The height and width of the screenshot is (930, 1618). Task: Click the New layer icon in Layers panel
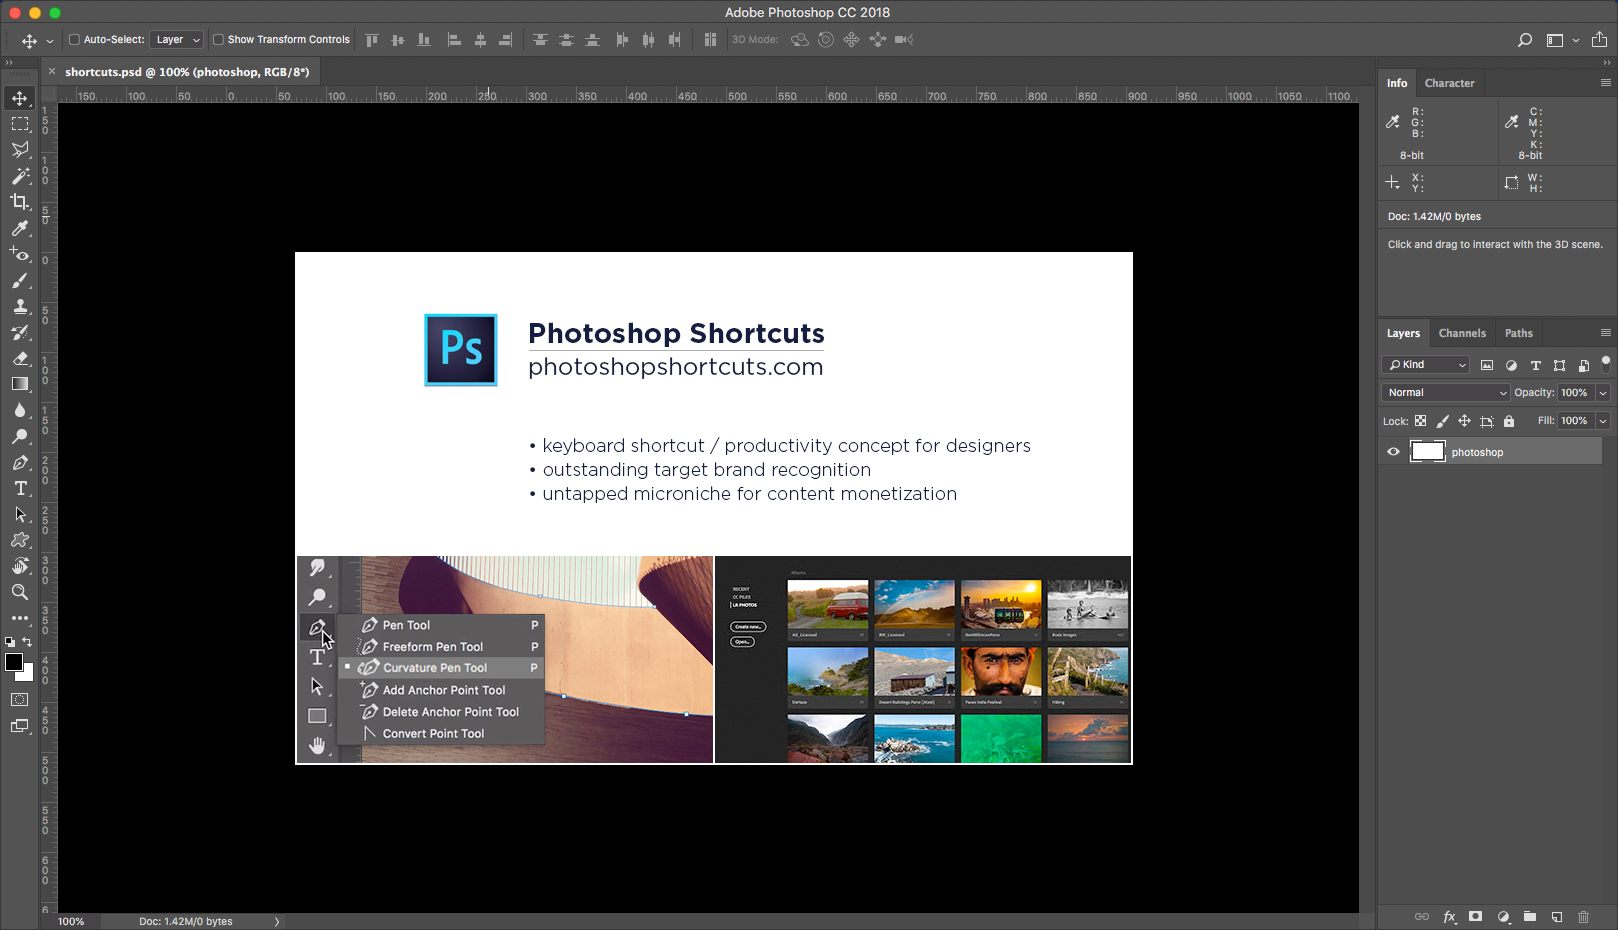(1557, 917)
